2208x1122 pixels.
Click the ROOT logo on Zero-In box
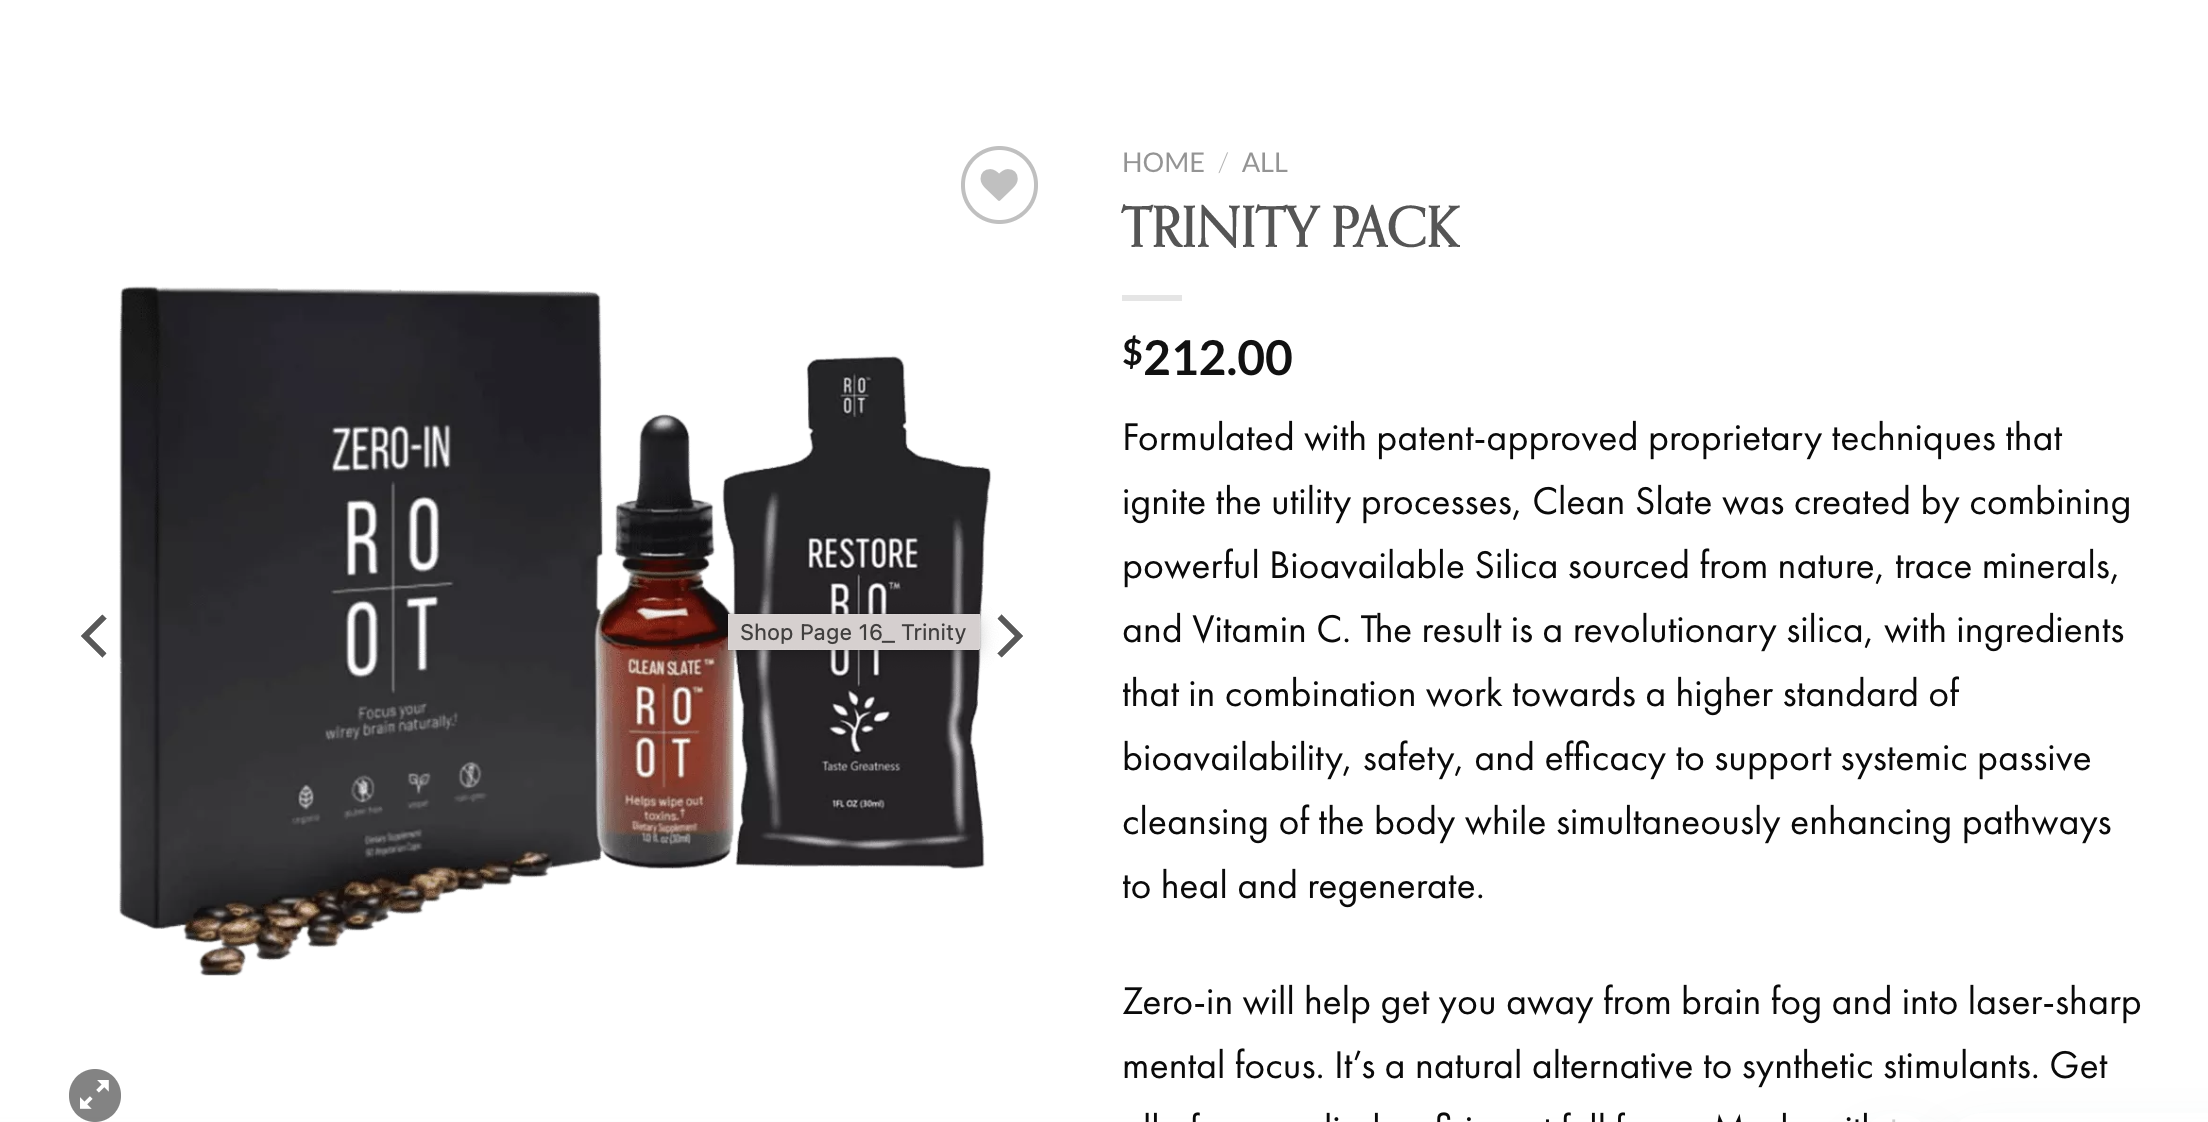tap(393, 585)
